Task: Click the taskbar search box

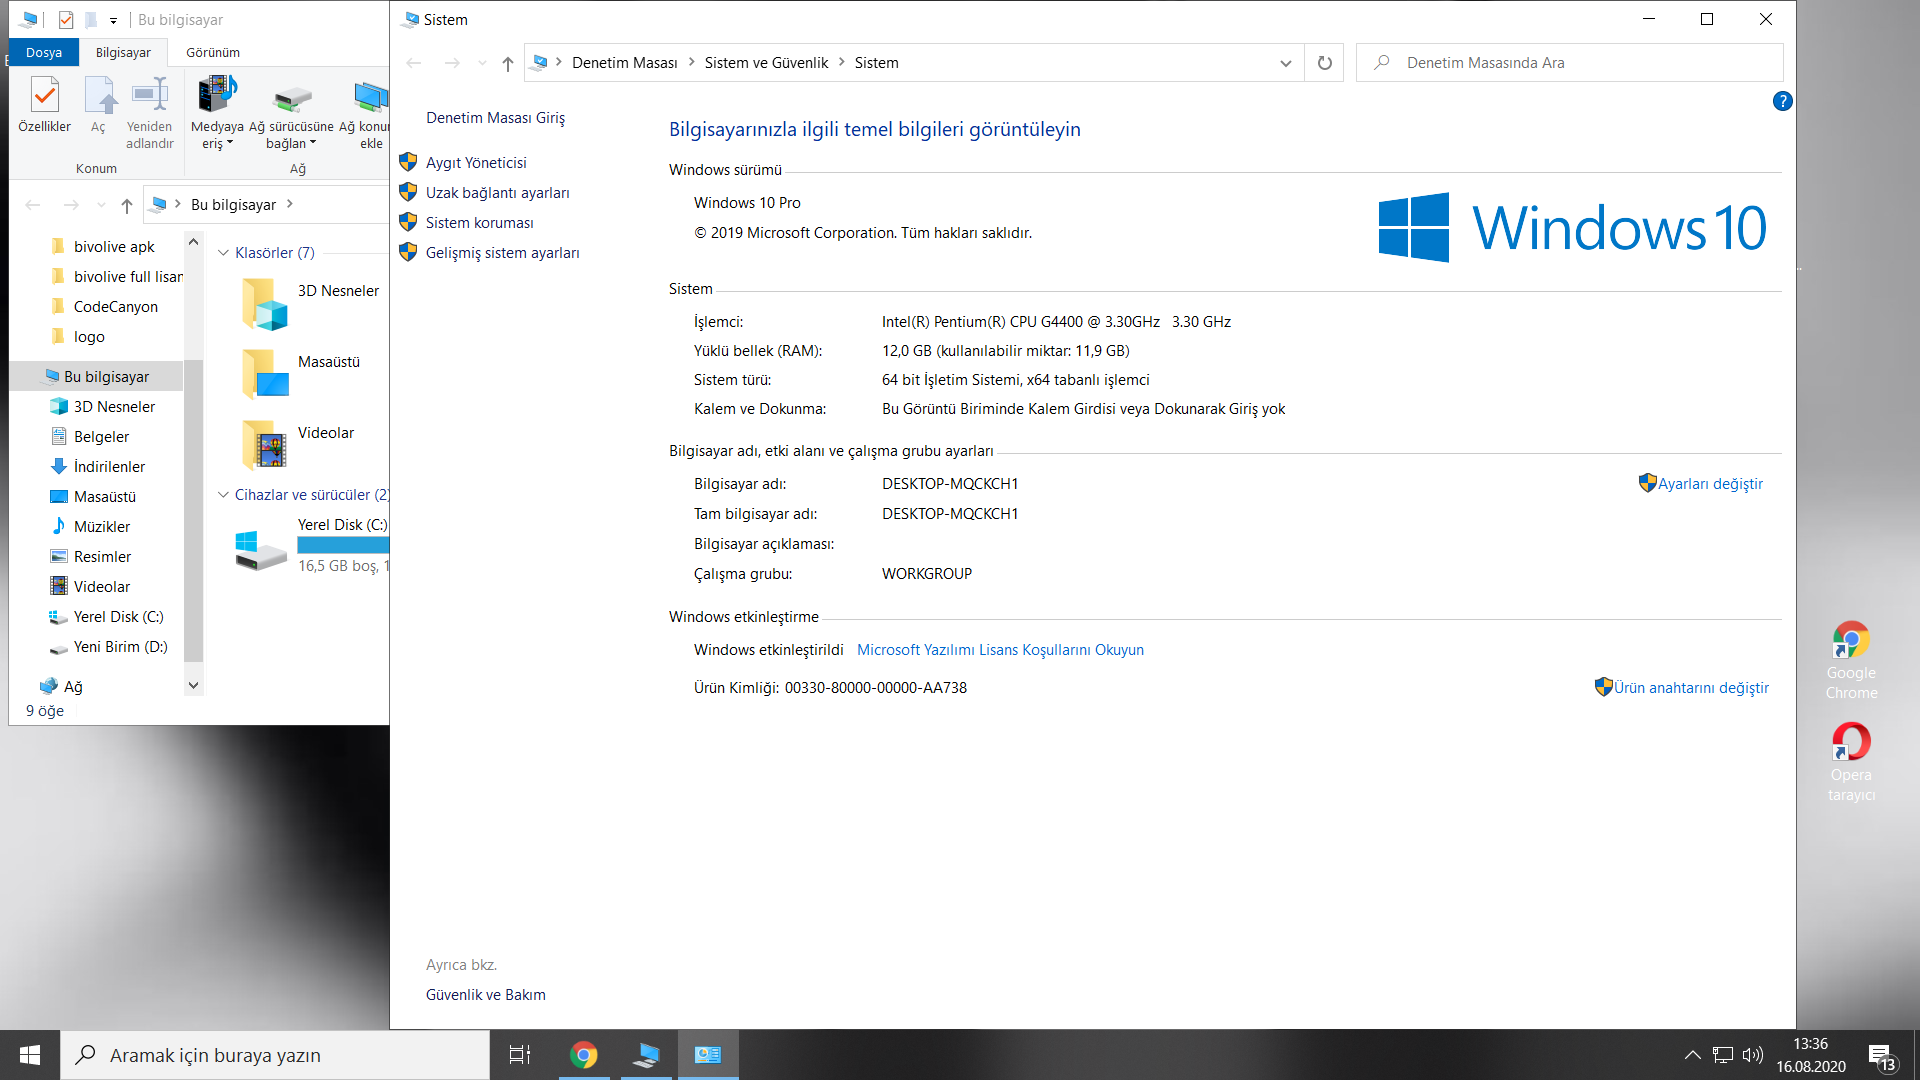Action: pyautogui.click(x=275, y=1055)
